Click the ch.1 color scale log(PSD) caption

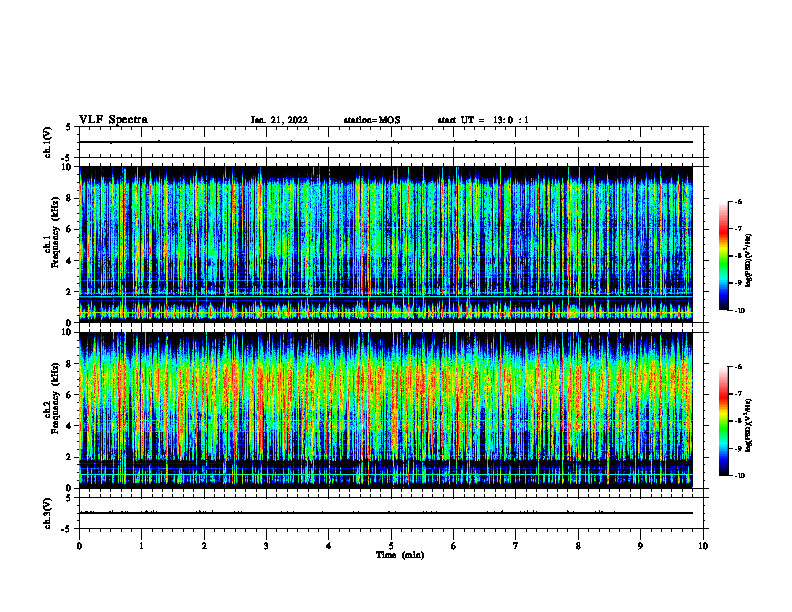[x=749, y=261]
